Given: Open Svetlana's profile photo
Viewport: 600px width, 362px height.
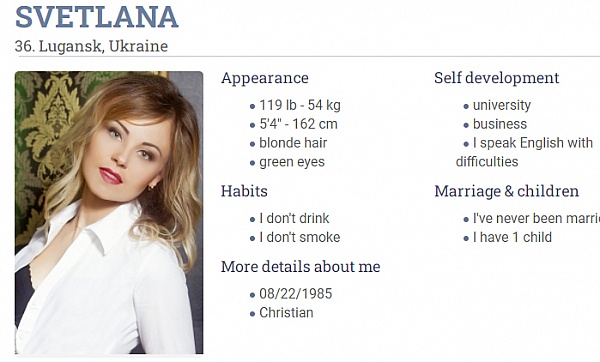Looking at the screenshot, I should point(109,212).
